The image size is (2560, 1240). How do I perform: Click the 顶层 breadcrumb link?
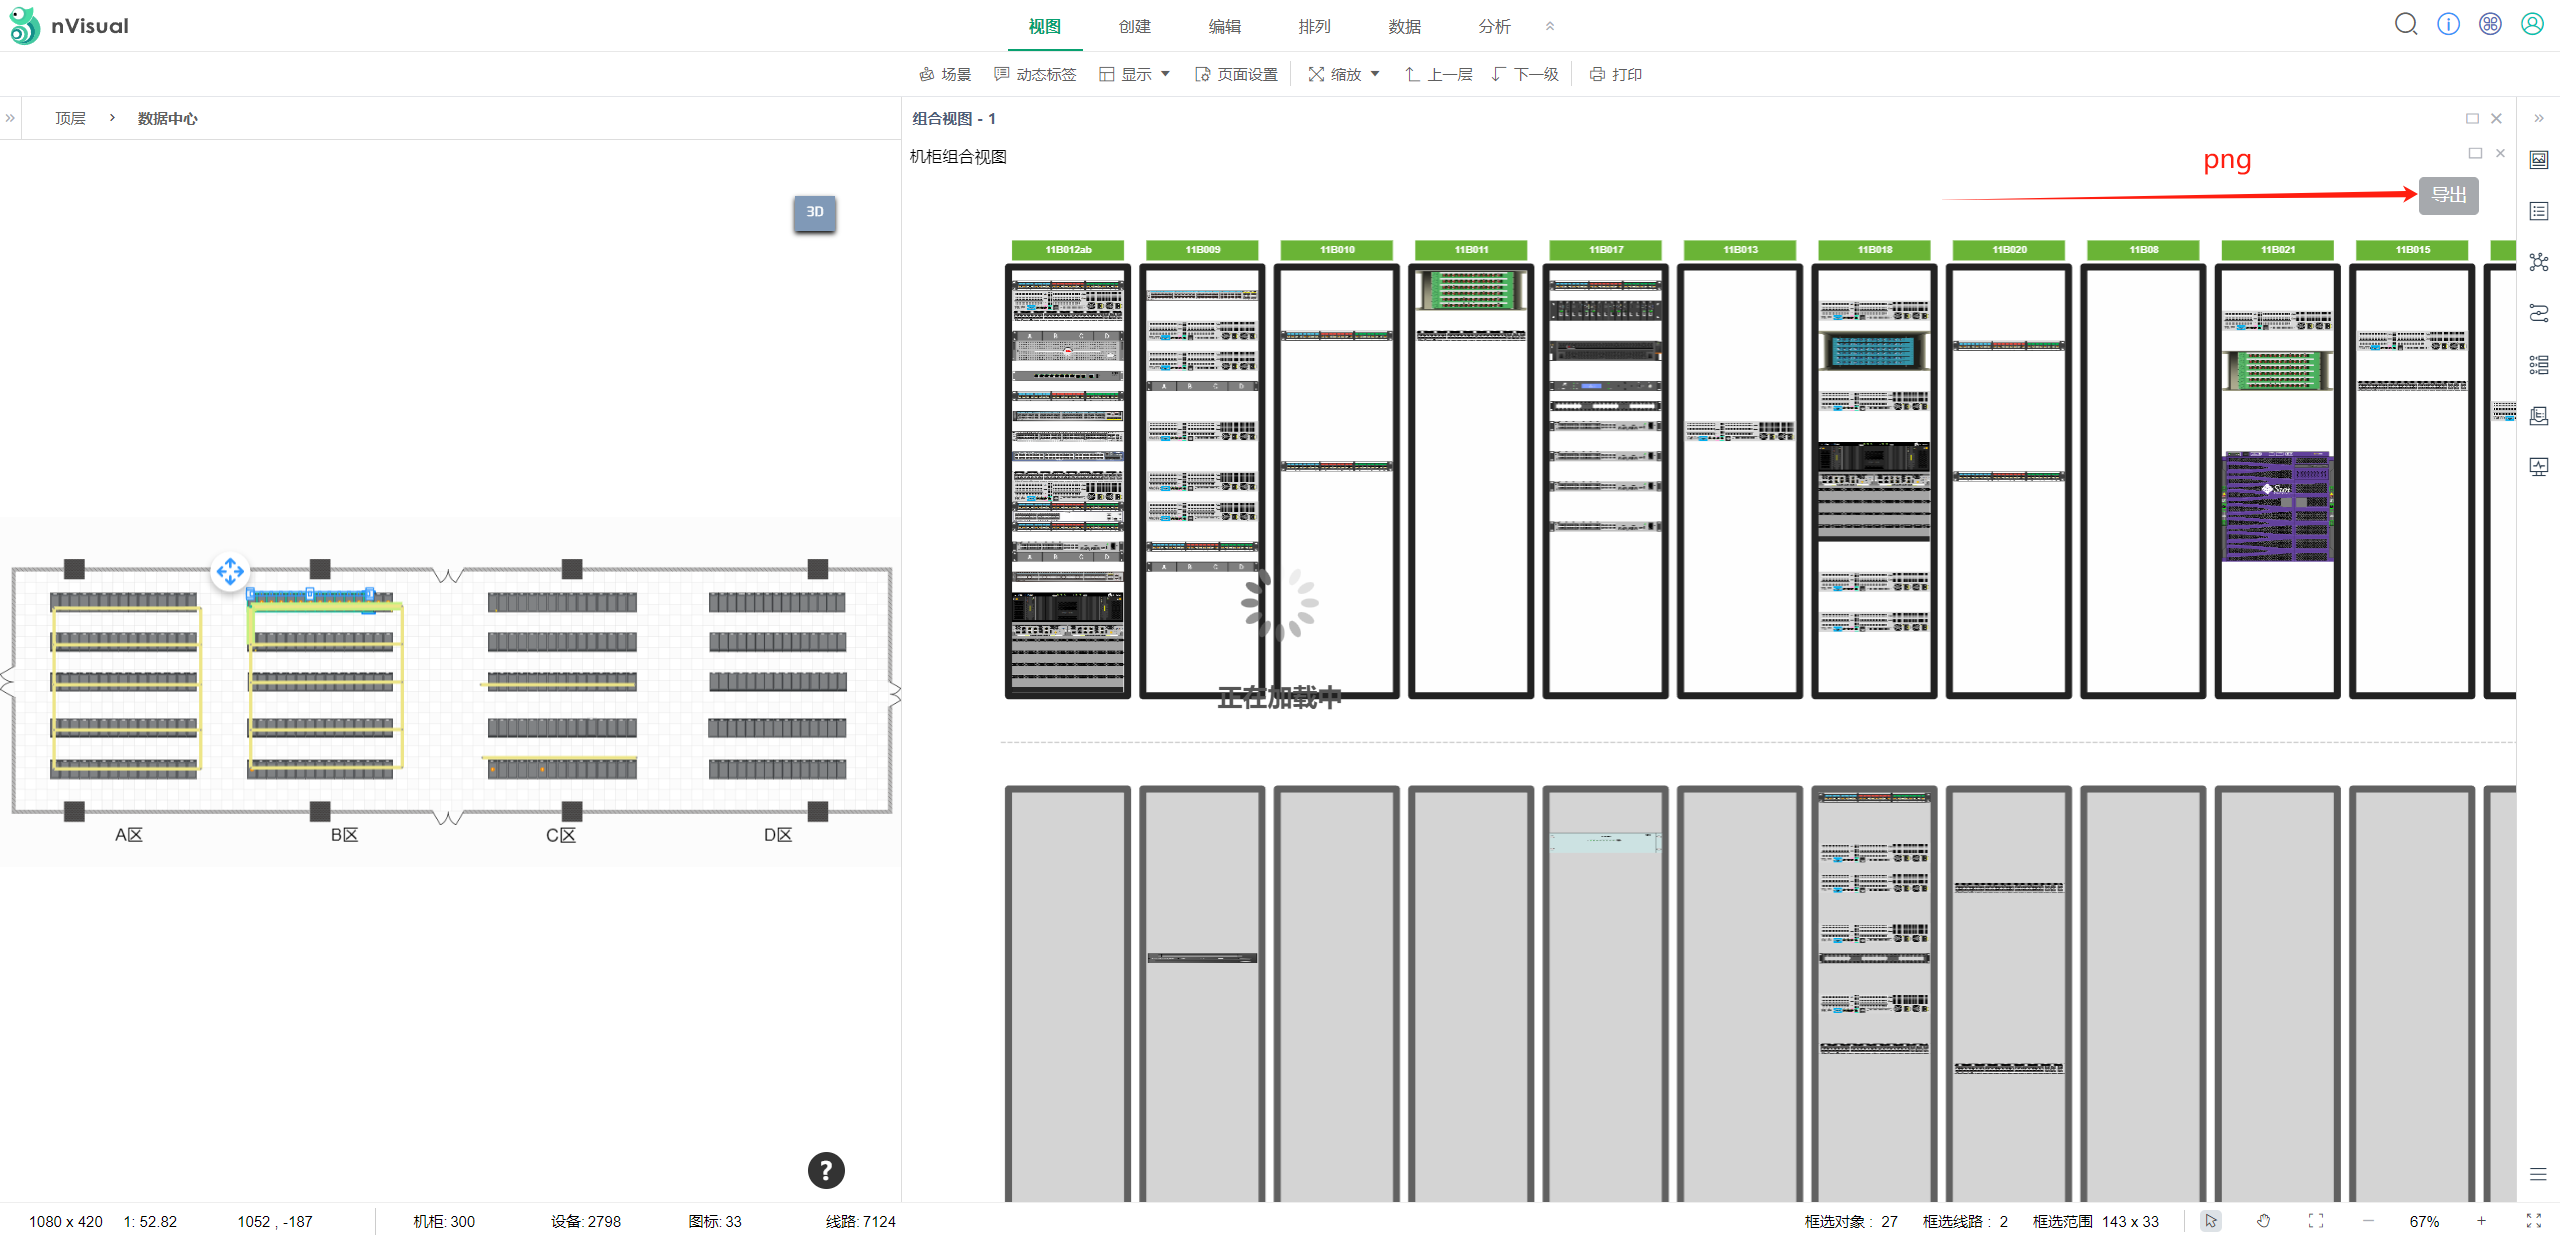click(70, 118)
